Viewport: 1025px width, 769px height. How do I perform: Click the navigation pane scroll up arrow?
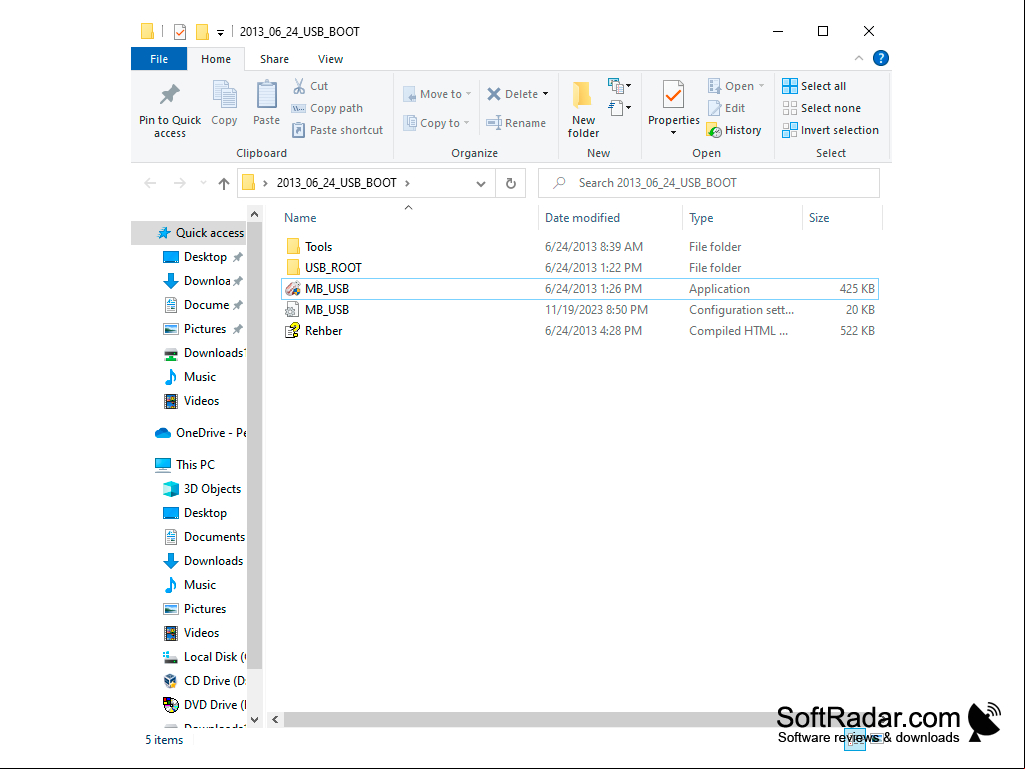tap(255, 214)
